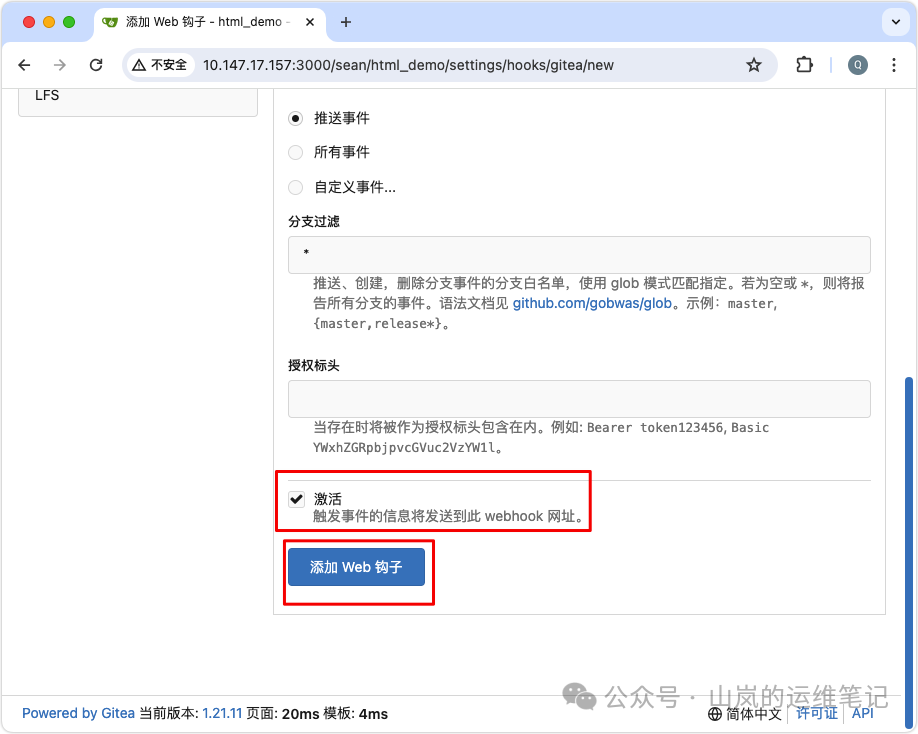Open the browser extensions puzzle icon
This screenshot has height=734, width=918.
click(x=804, y=64)
